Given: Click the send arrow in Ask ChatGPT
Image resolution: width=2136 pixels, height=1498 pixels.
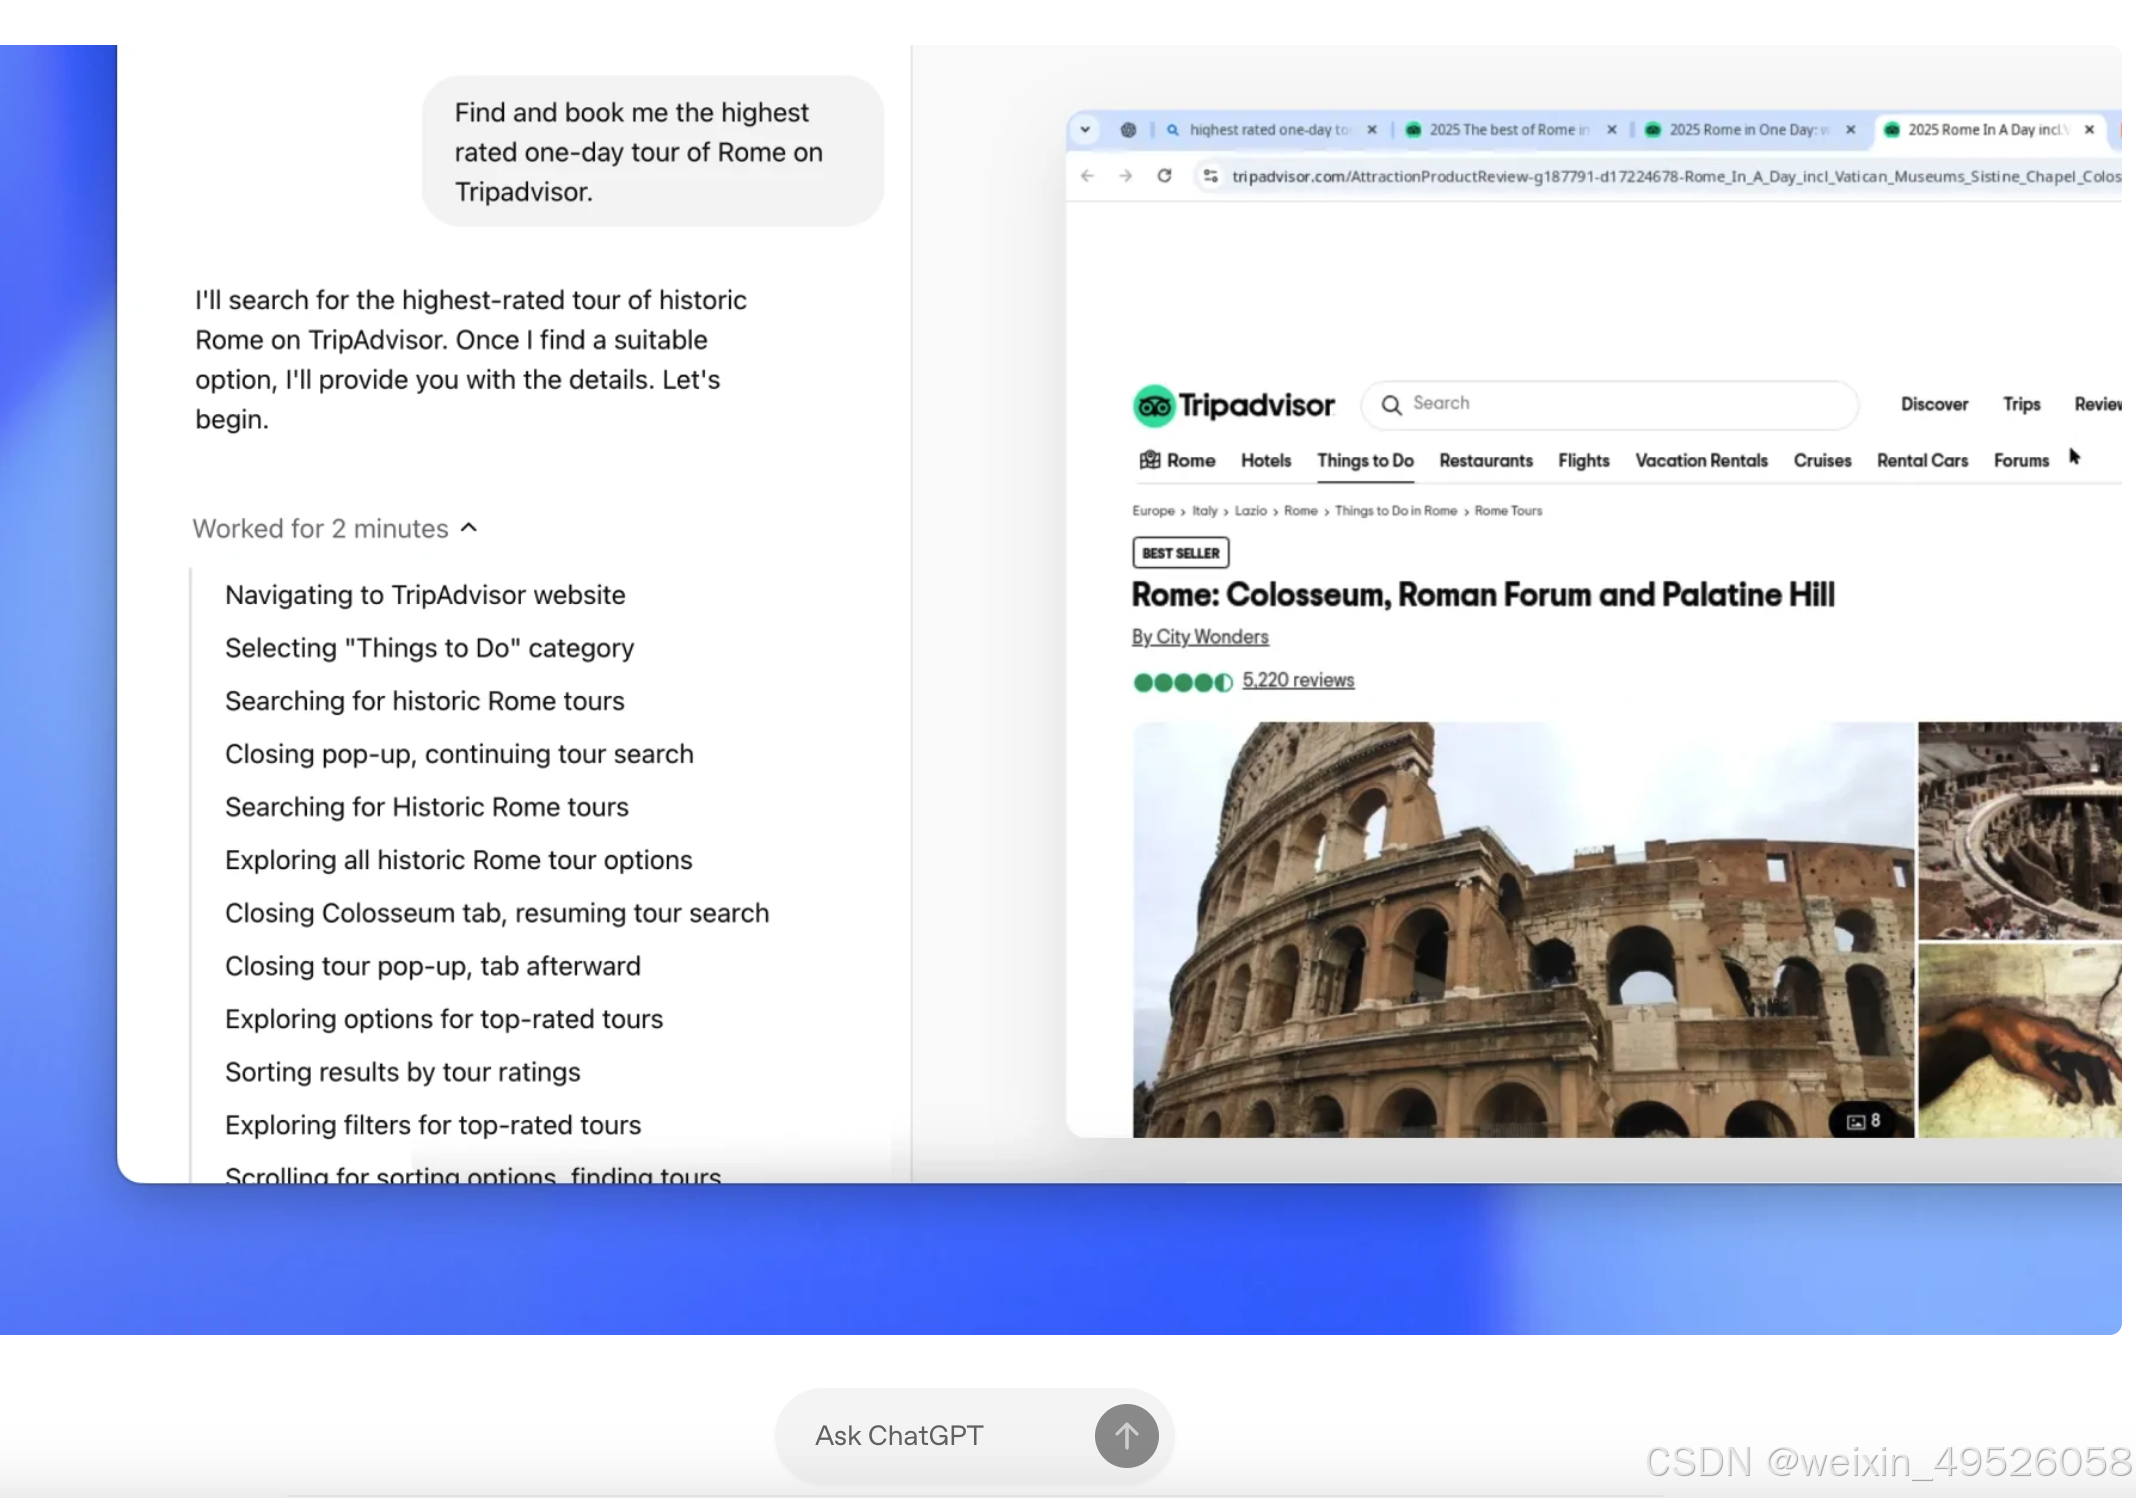Looking at the screenshot, I should coord(1126,1436).
